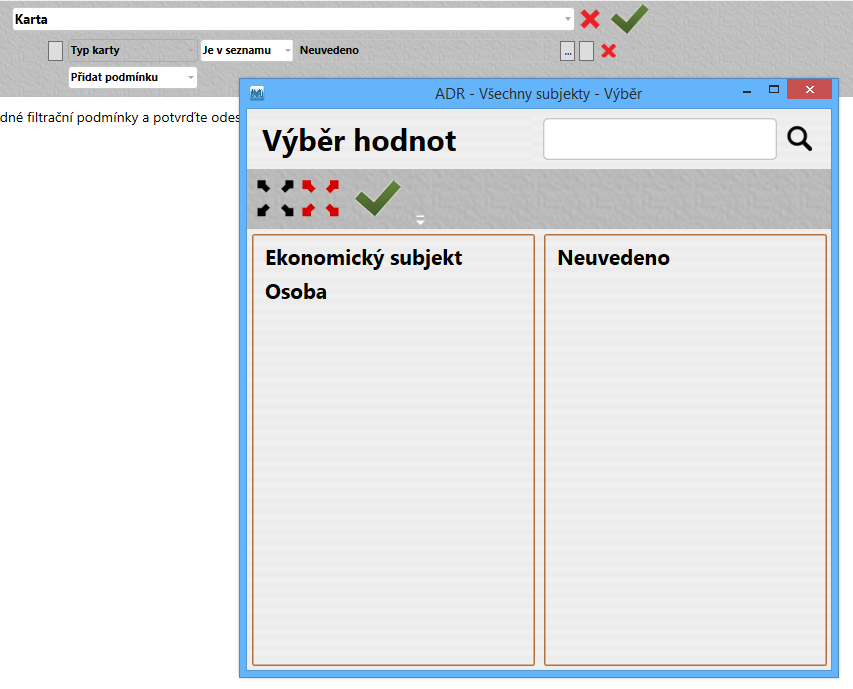Open the Karta dropdown list
The width and height of the screenshot is (853, 689).
coord(568,19)
